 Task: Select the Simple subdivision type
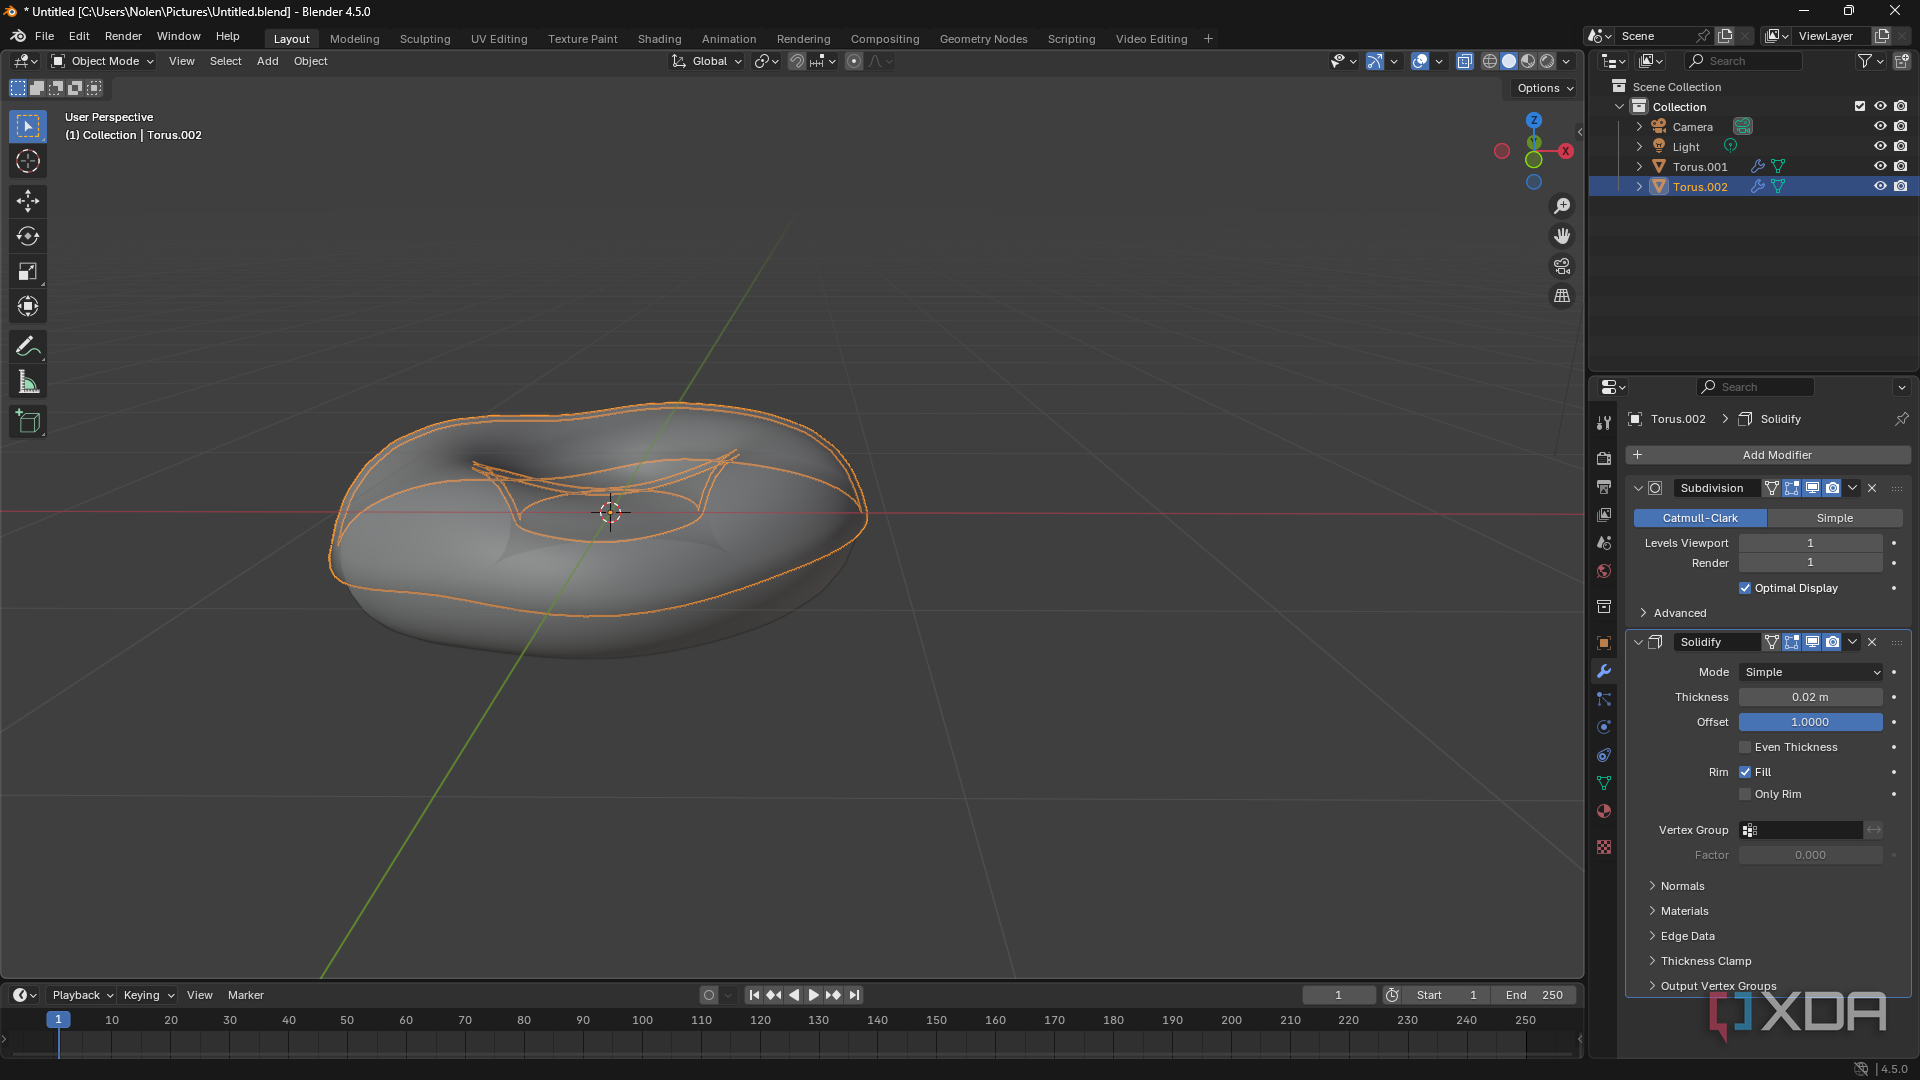tap(1835, 518)
